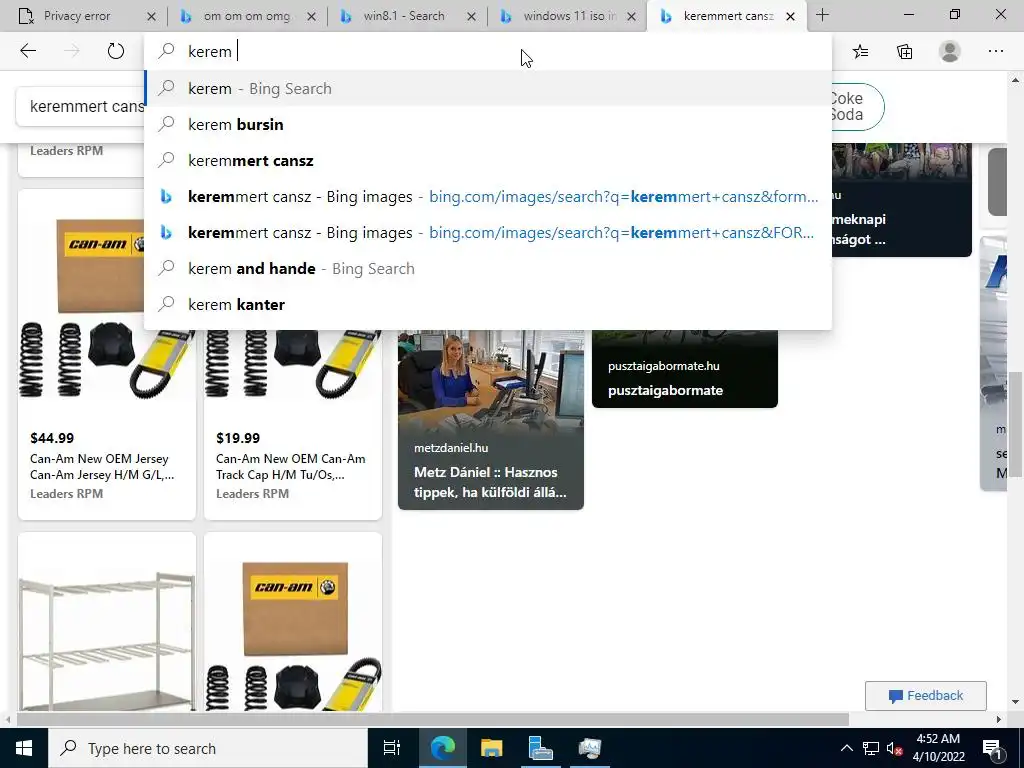Open the Can-Am New OEM Jersey listing title

pos(102,466)
